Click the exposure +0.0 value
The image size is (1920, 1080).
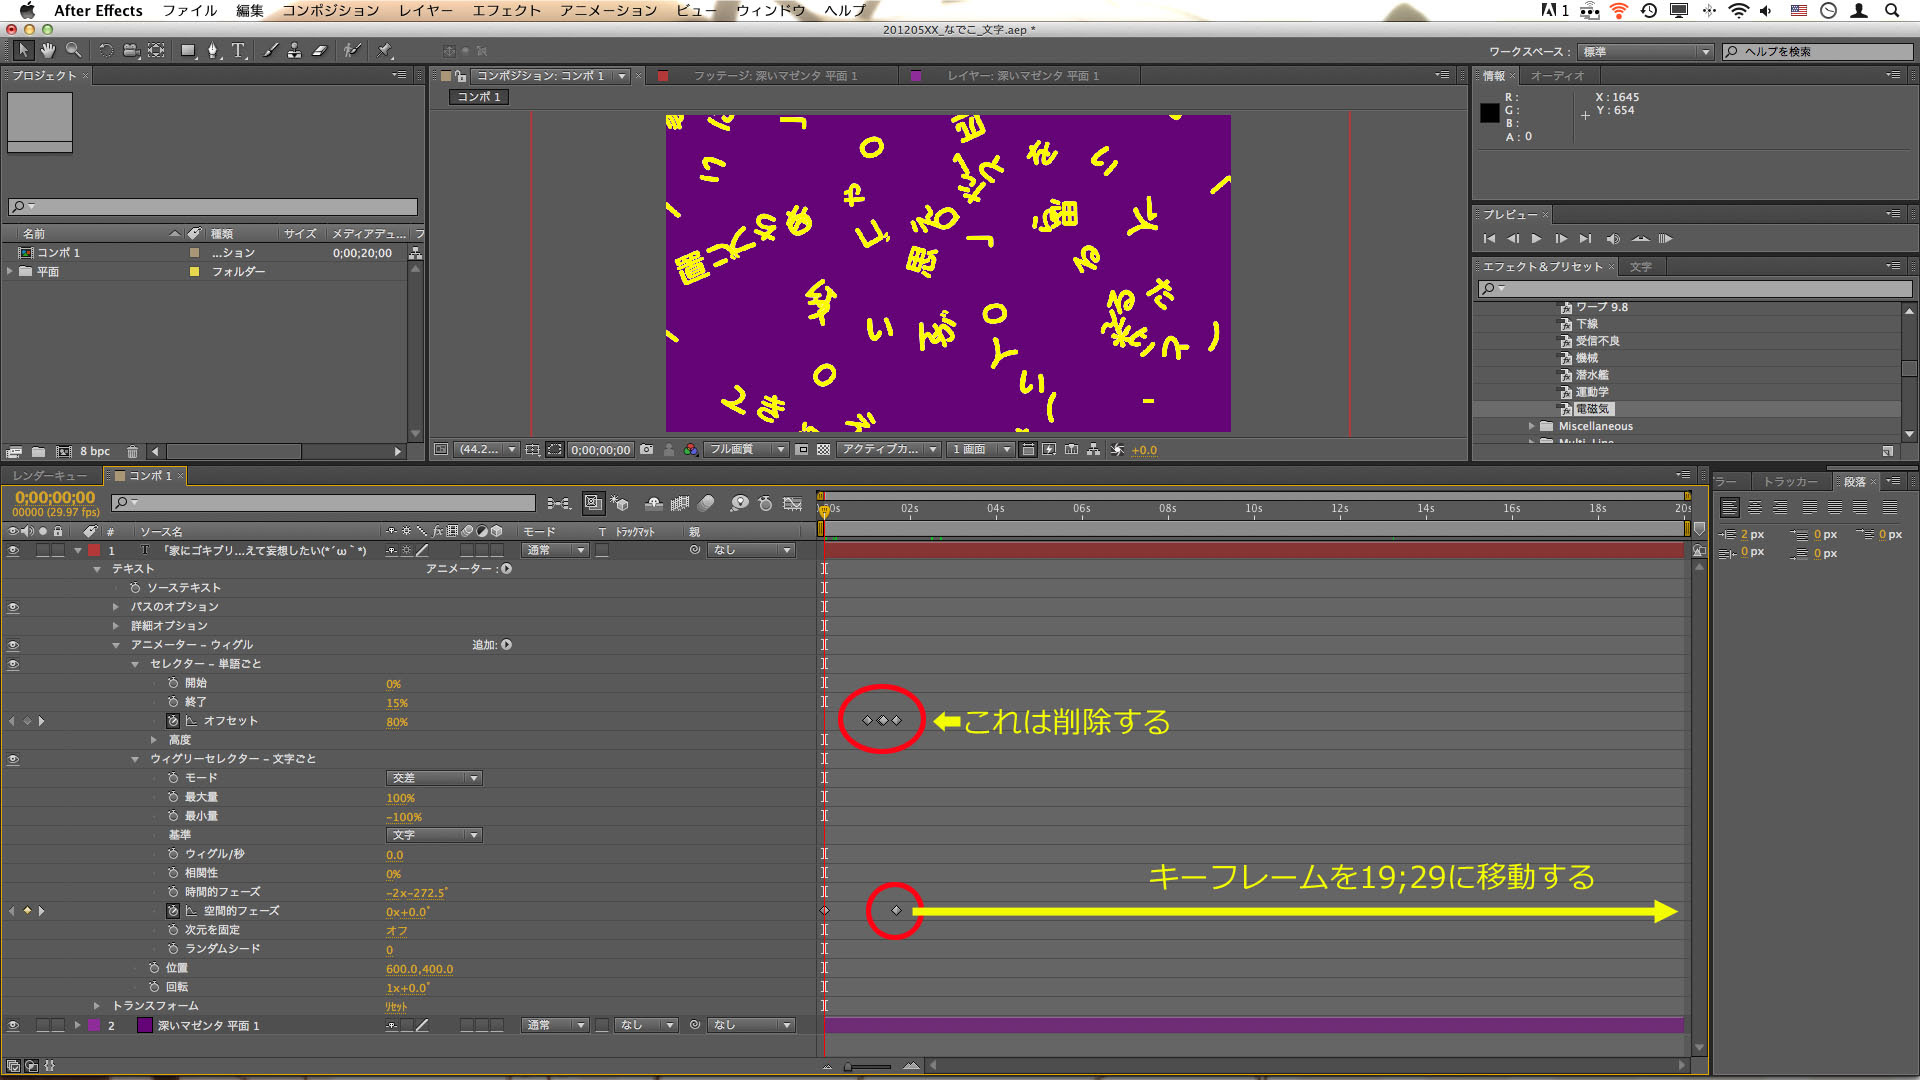tap(1144, 451)
